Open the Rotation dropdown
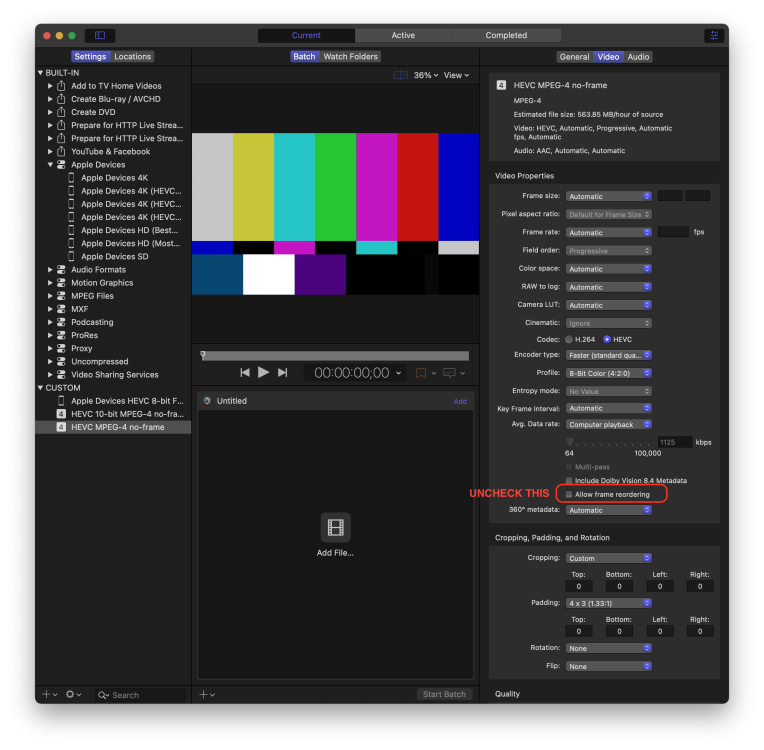764x750 pixels. click(609, 648)
